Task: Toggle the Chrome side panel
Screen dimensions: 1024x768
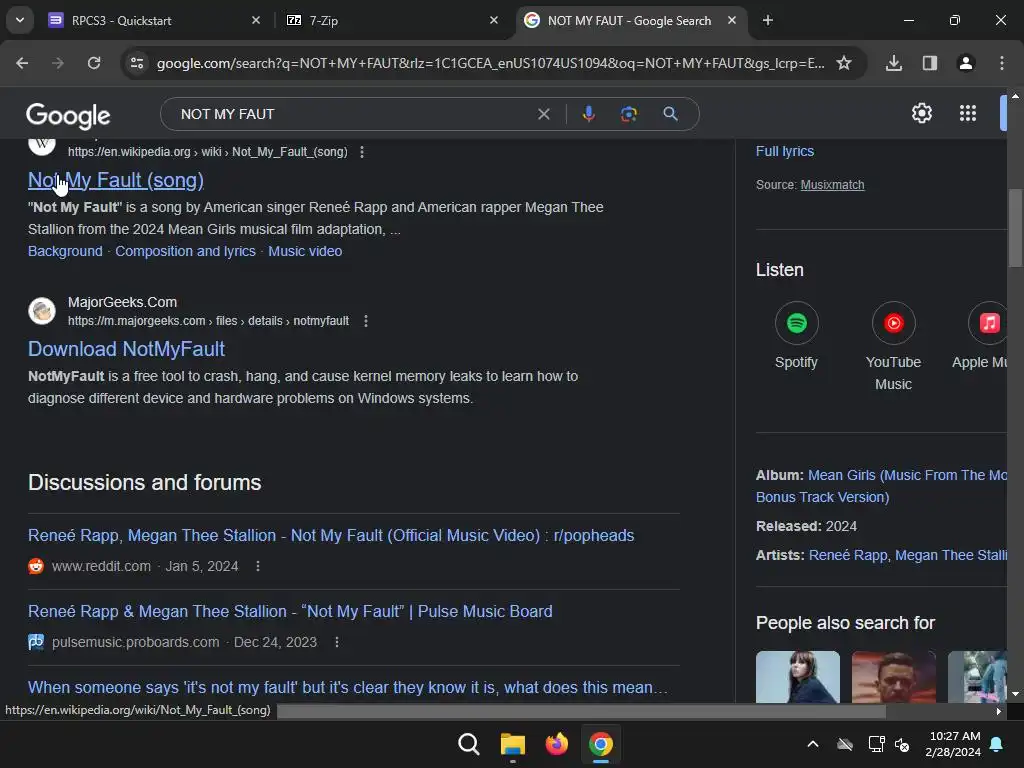Action: pos(930,63)
